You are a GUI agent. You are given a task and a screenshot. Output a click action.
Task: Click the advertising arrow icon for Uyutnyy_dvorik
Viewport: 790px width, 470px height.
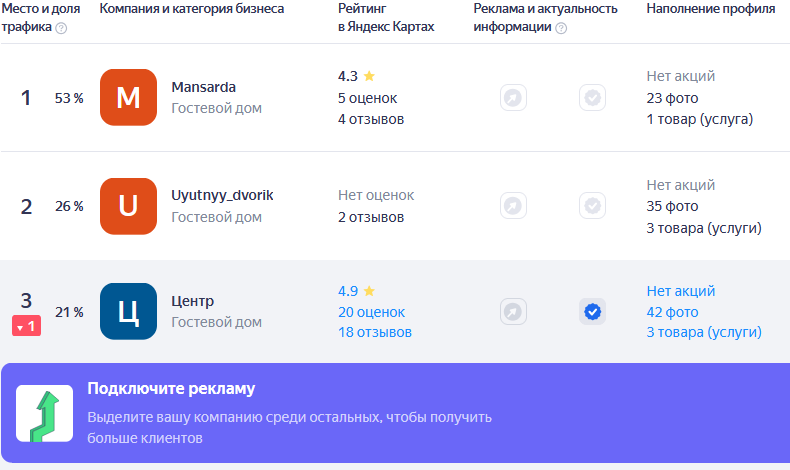pos(513,206)
